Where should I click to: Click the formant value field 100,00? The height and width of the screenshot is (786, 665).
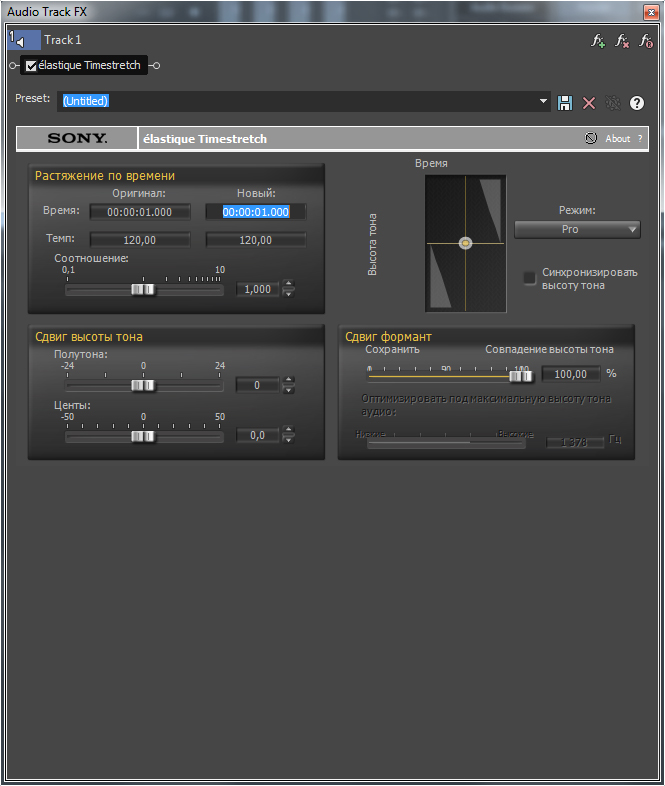(x=571, y=374)
